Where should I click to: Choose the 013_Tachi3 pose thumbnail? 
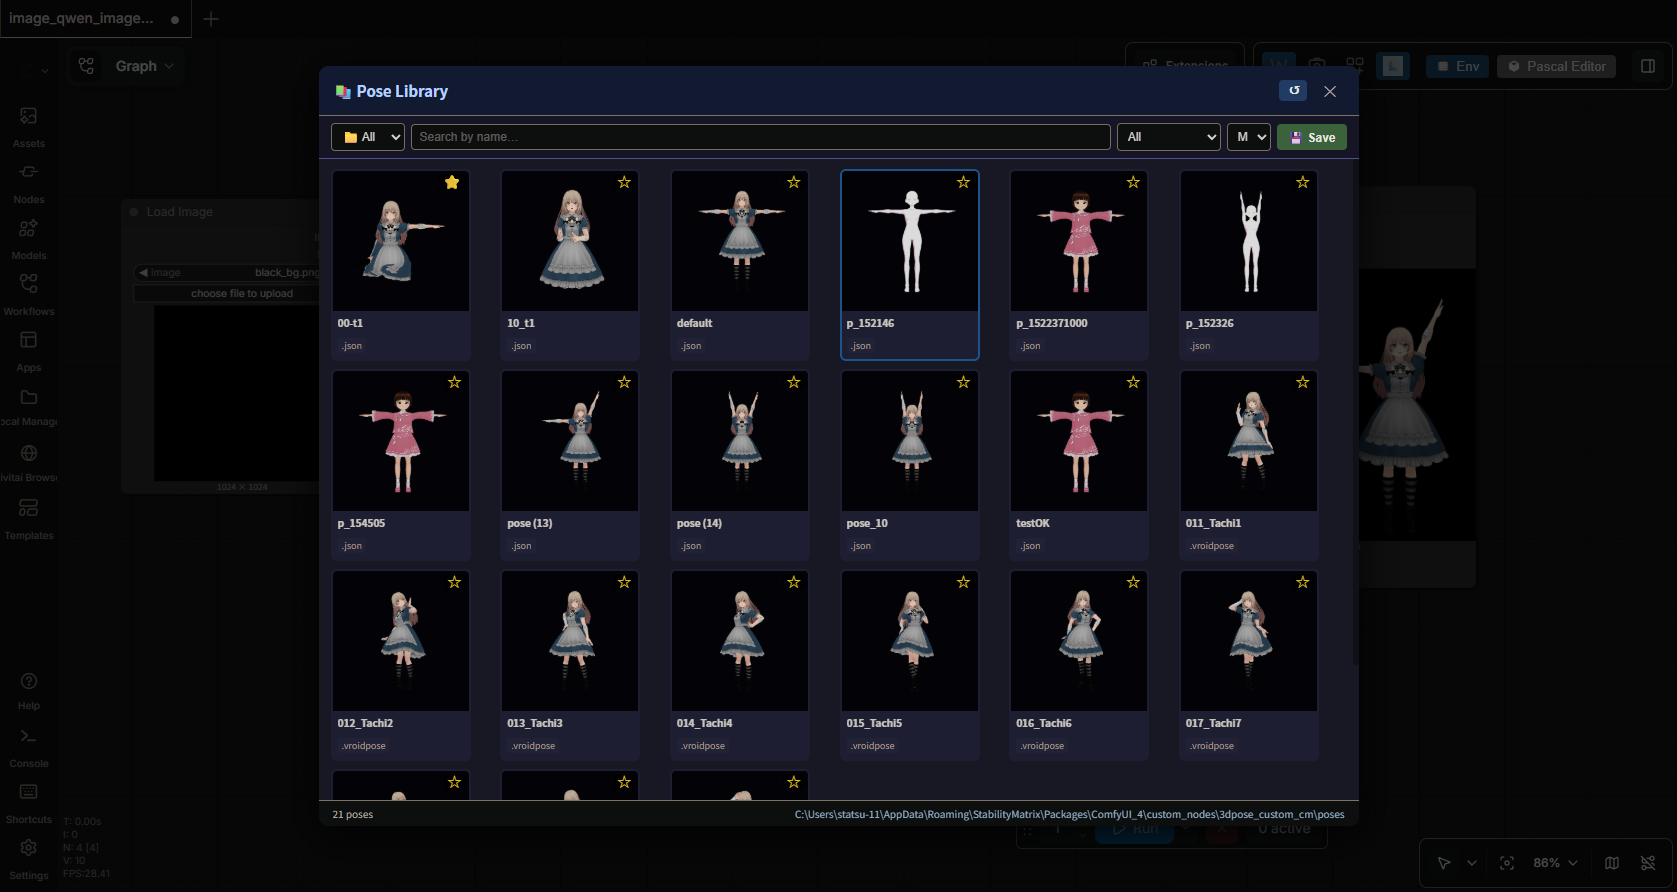(x=570, y=641)
